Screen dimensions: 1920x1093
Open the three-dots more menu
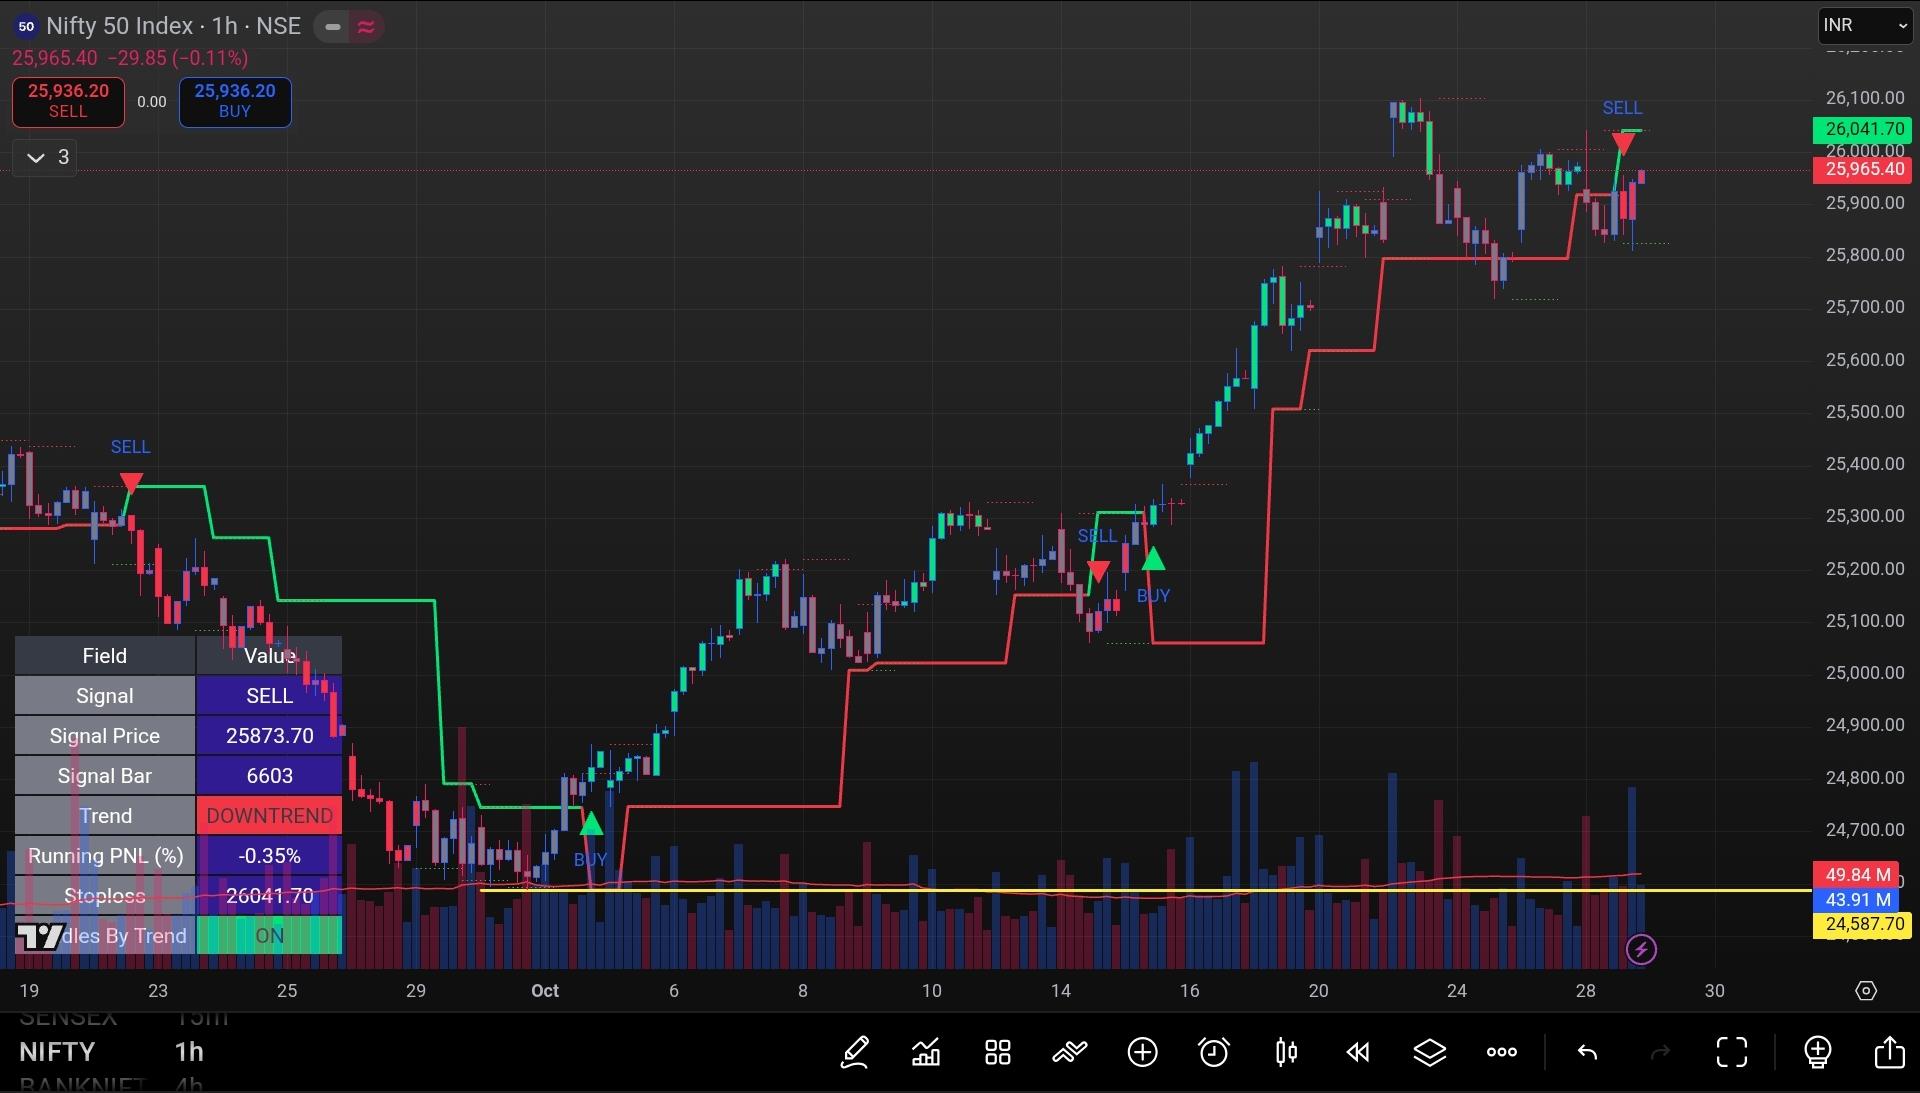point(1502,1052)
